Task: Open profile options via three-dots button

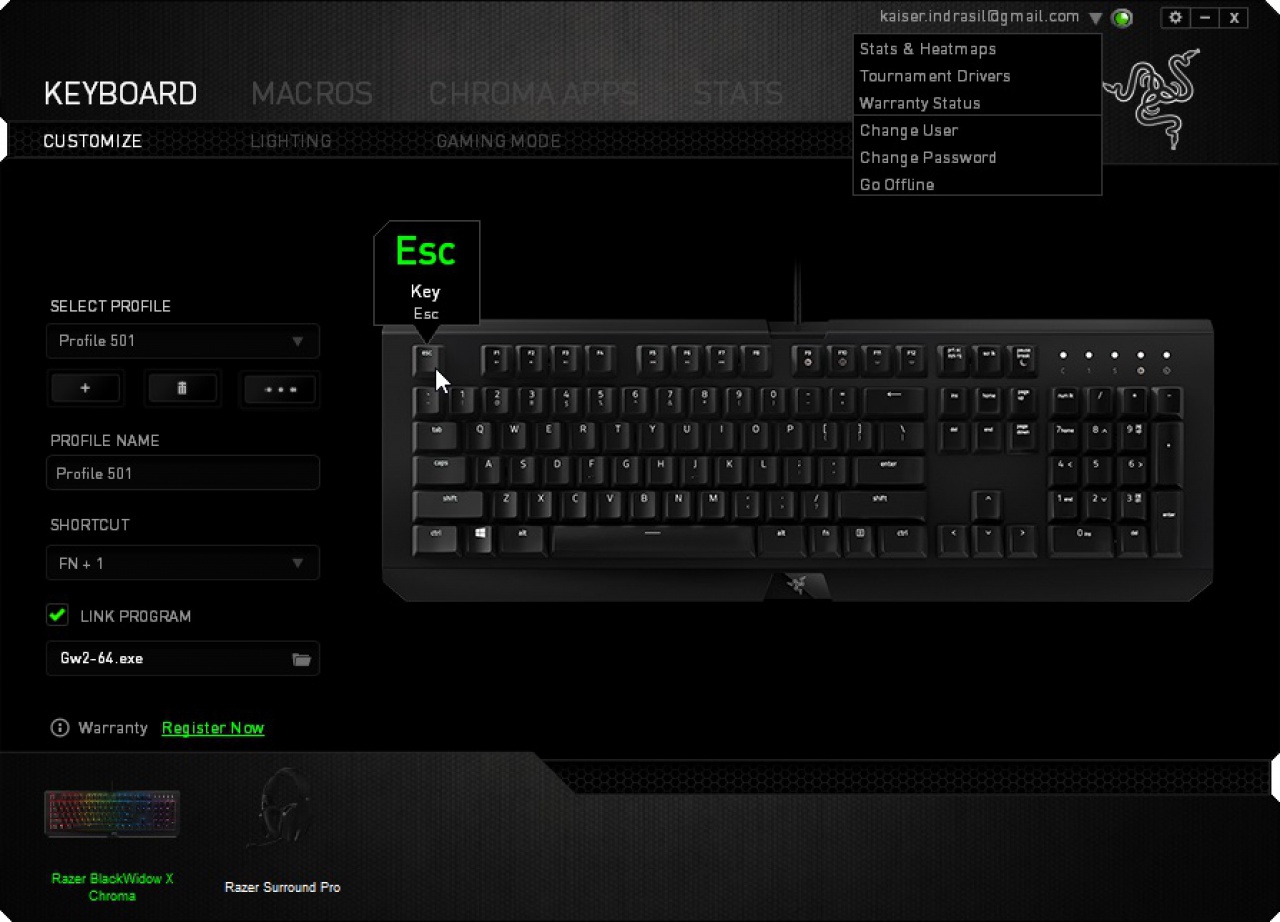Action: coord(279,389)
